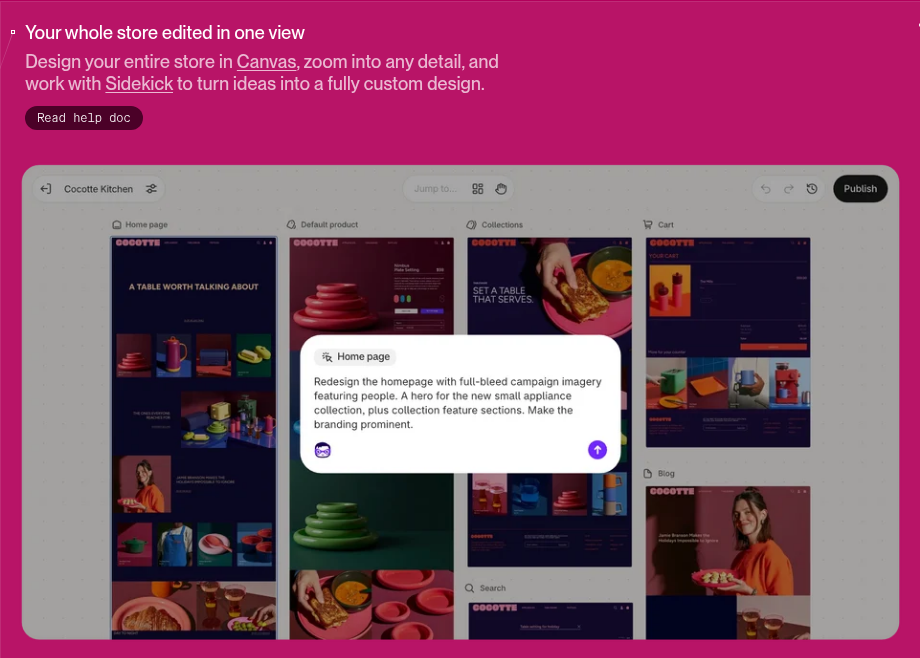Image resolution: width=920 pixels, height=658 pixels.
Task: Click the exit editor arrow icon
Action: click(46, 189)
